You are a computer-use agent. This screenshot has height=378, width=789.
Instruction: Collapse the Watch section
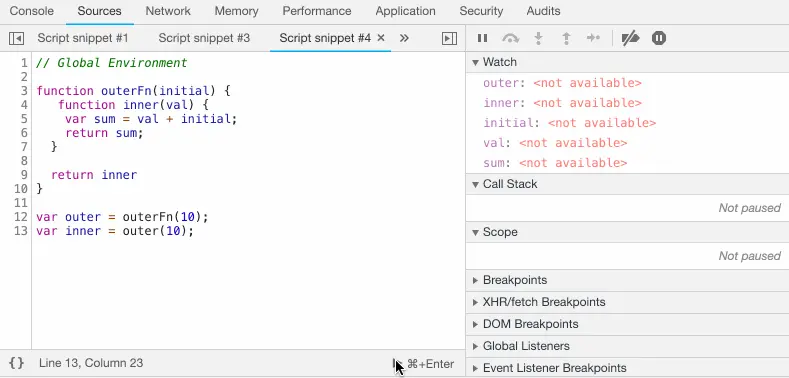(627, 62)
